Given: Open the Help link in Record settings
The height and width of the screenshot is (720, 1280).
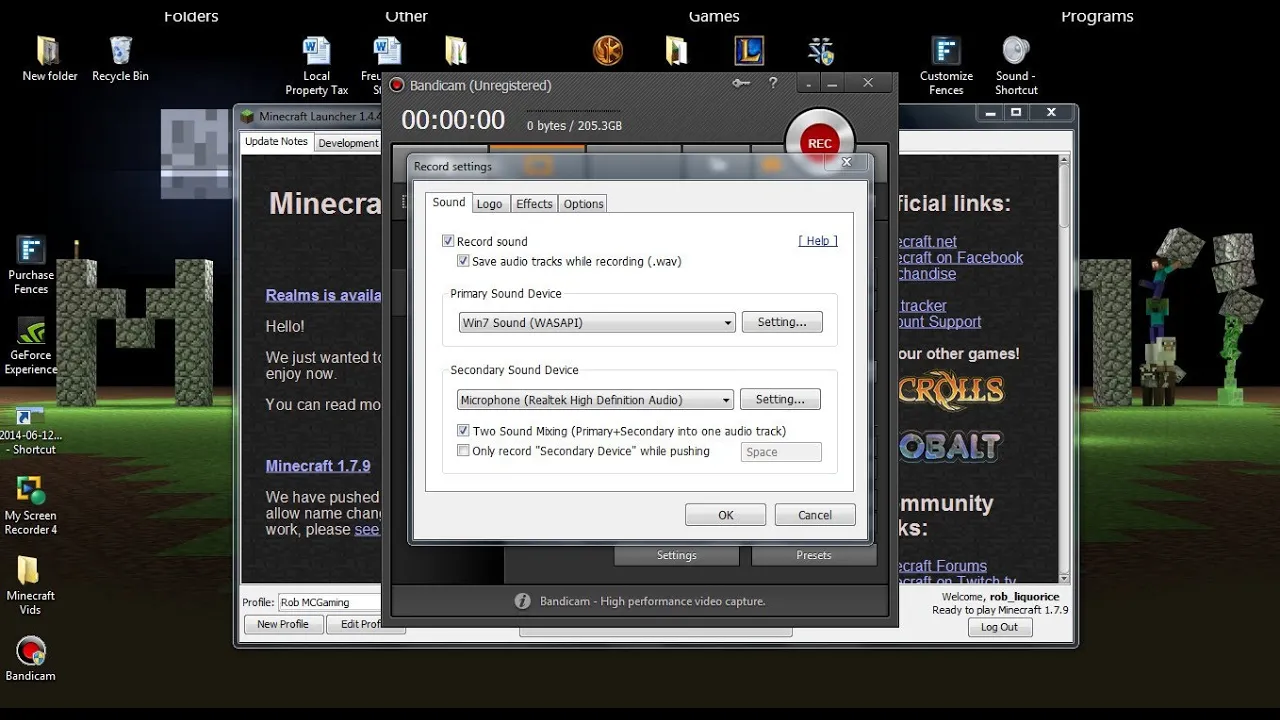Looking at the screenshot, I should 818,241.
